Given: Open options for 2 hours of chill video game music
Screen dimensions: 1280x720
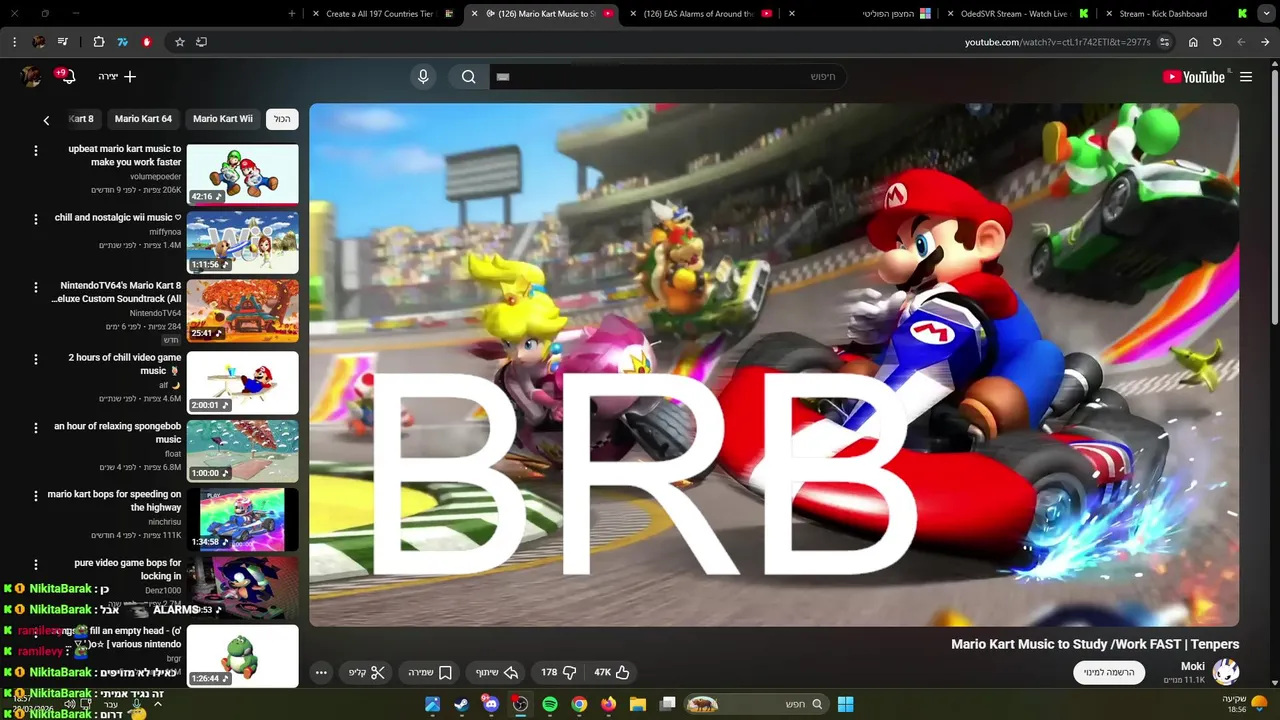Looking at the screenshot, I should coord(36,358).
